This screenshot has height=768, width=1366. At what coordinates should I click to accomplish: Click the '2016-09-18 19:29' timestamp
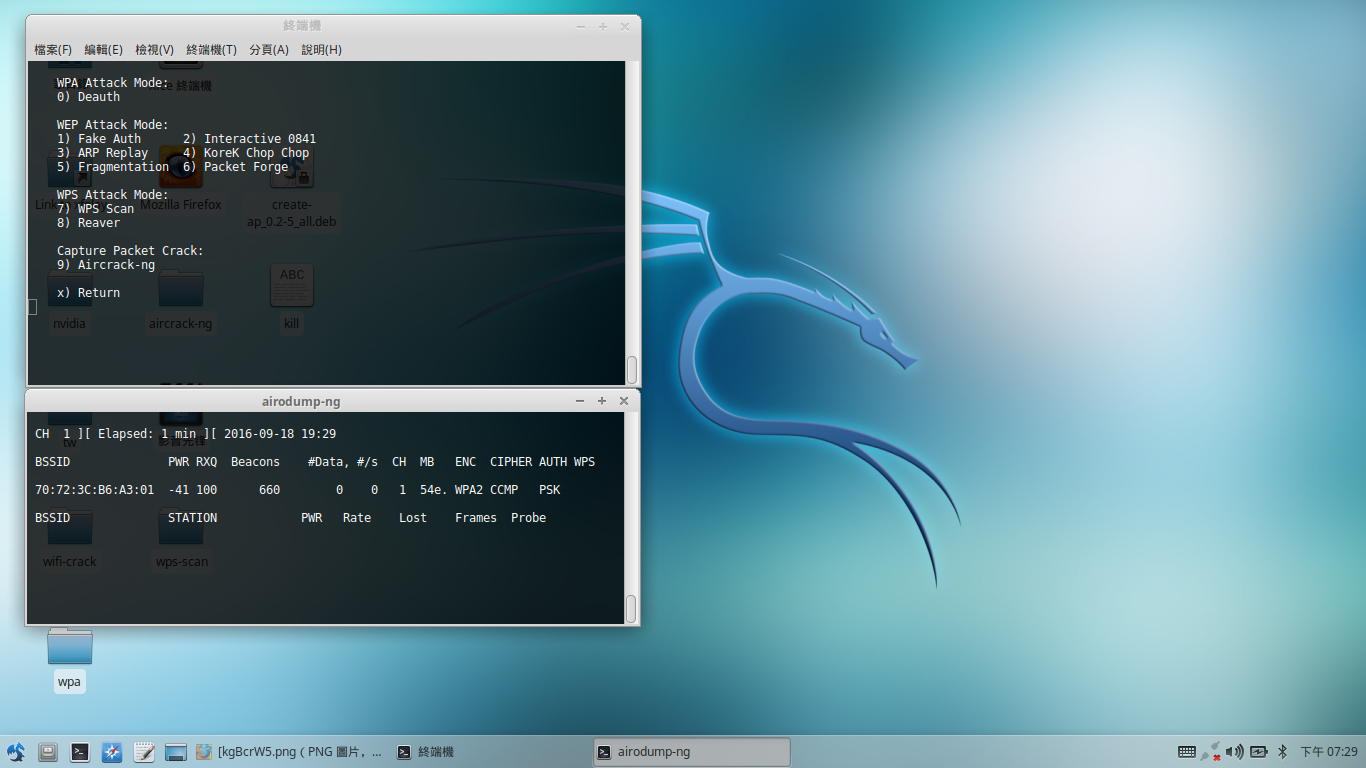280,434
